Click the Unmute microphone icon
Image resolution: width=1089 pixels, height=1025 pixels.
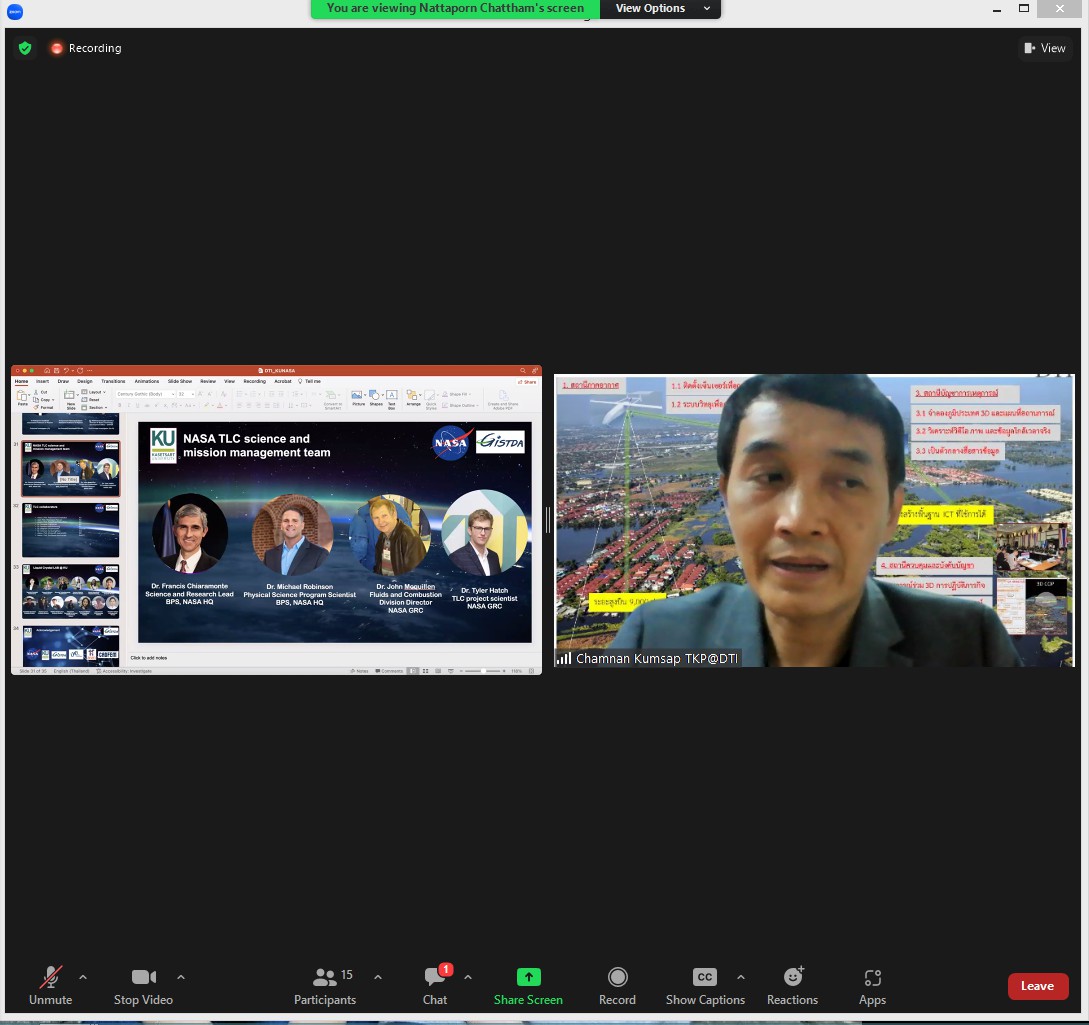pos(51,977)
